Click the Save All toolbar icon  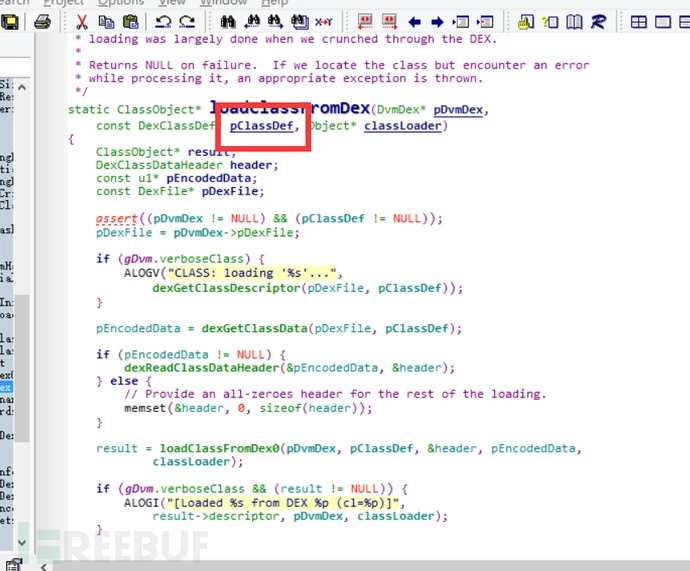pyautogui.click(x=10, y=22)
